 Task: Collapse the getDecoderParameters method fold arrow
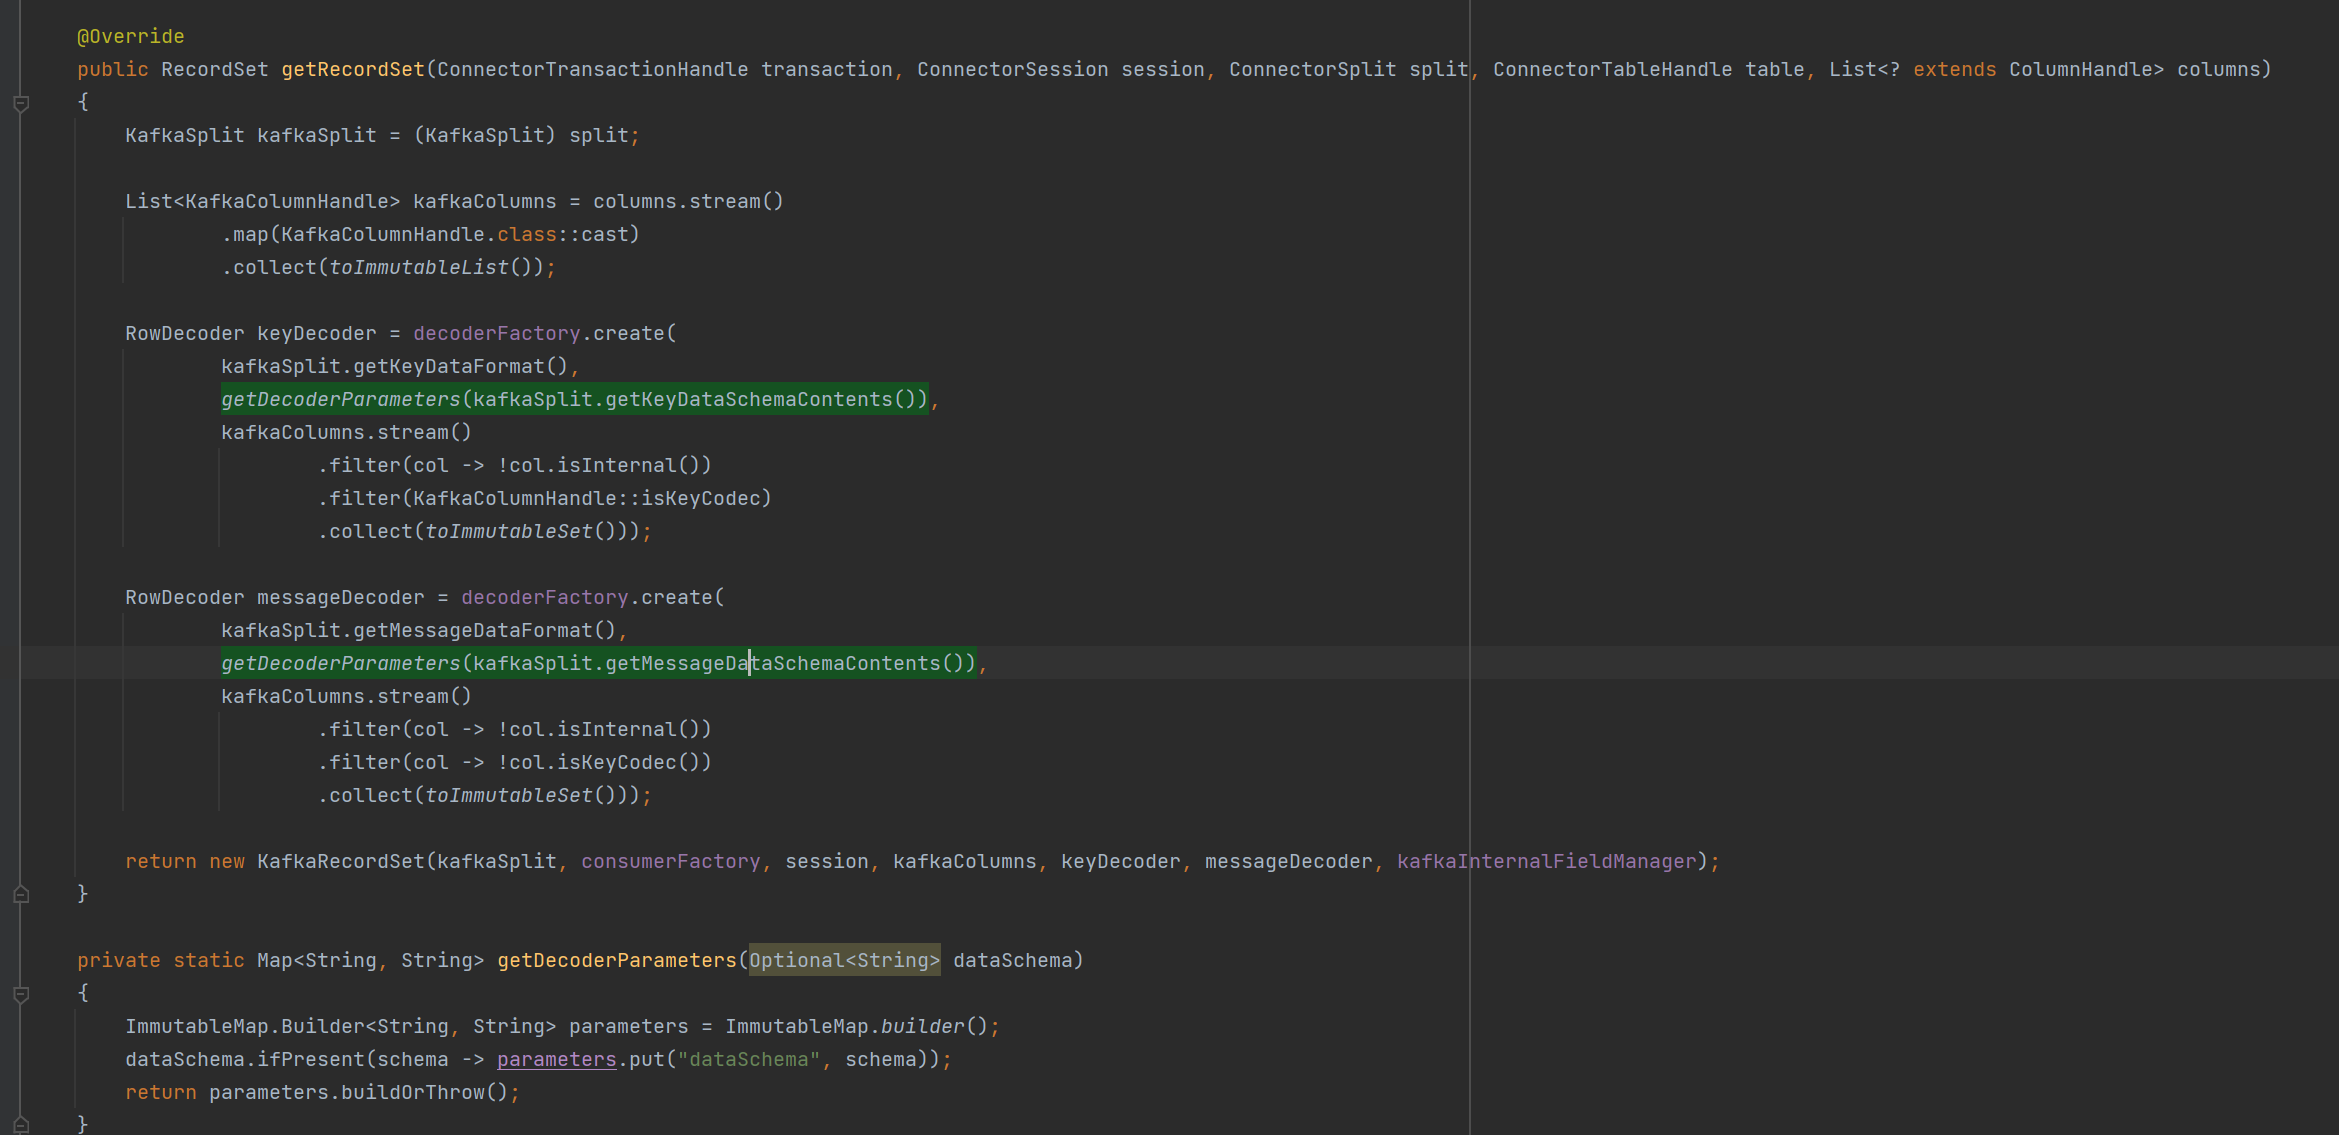pos(21,993)
